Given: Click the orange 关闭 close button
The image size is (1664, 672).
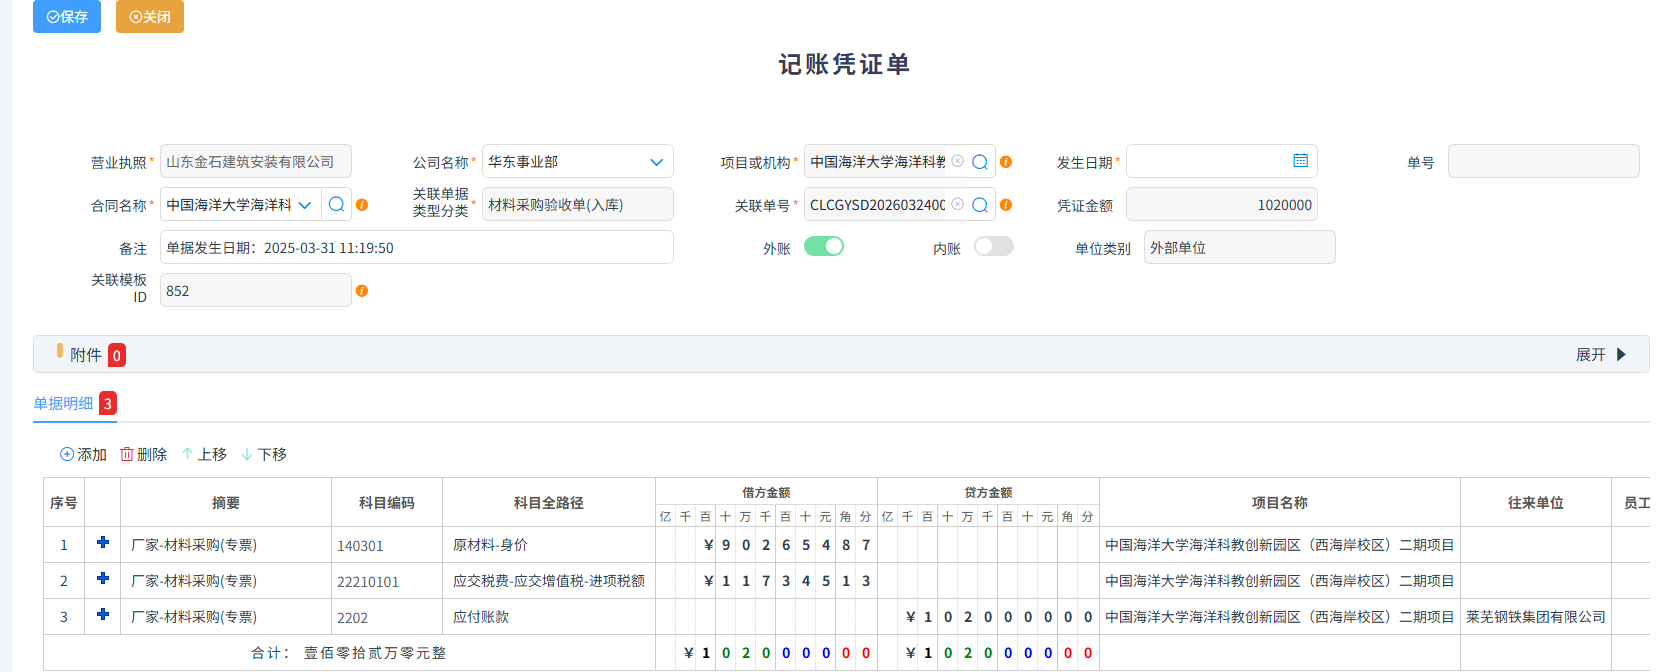Looking at the screenshot, I should click(150, 16).
